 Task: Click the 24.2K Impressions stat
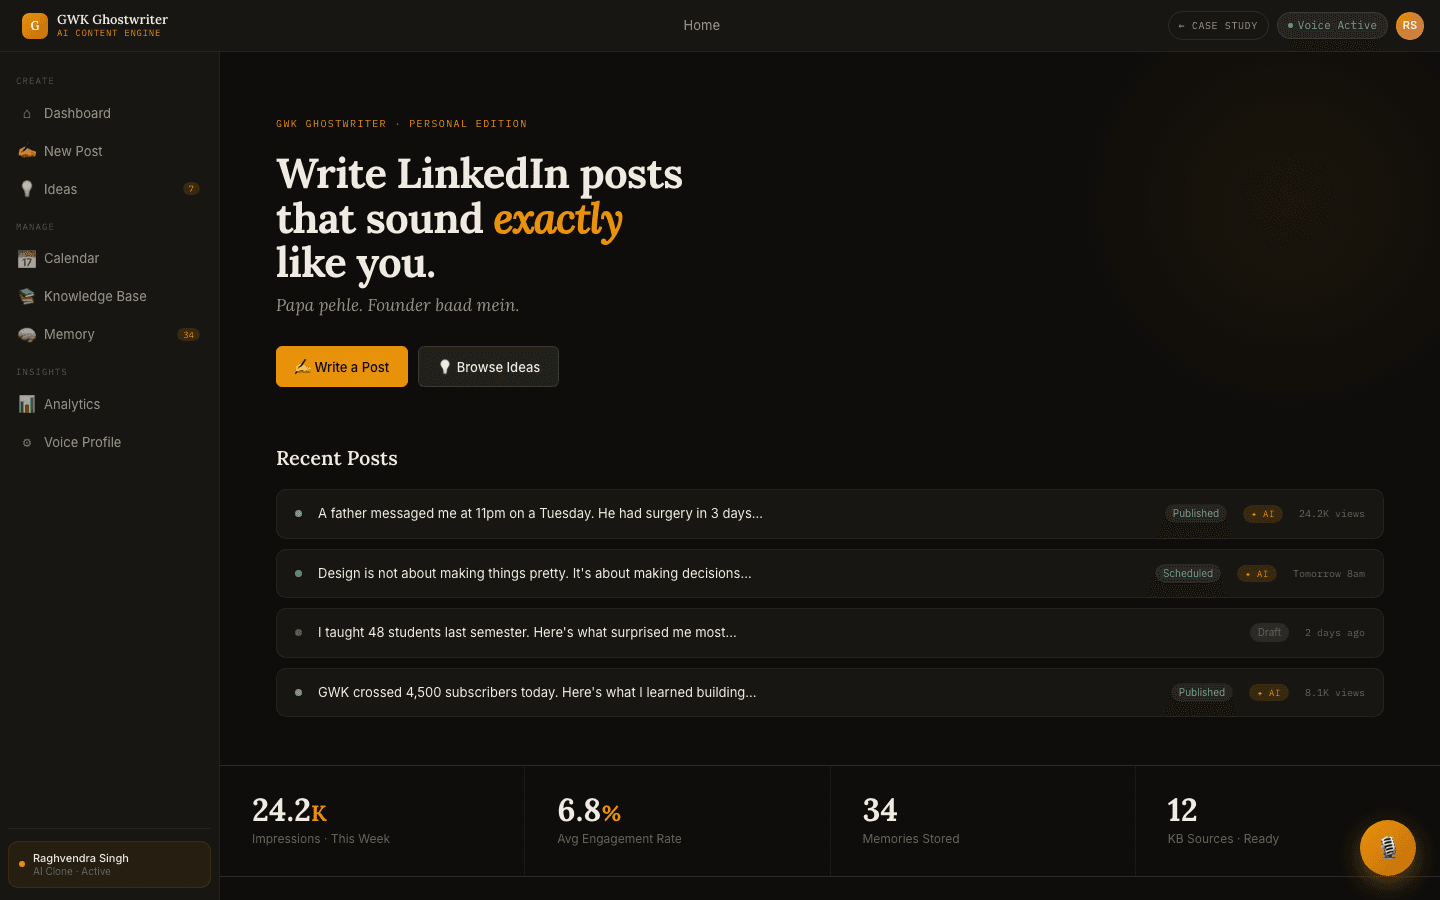372,821
